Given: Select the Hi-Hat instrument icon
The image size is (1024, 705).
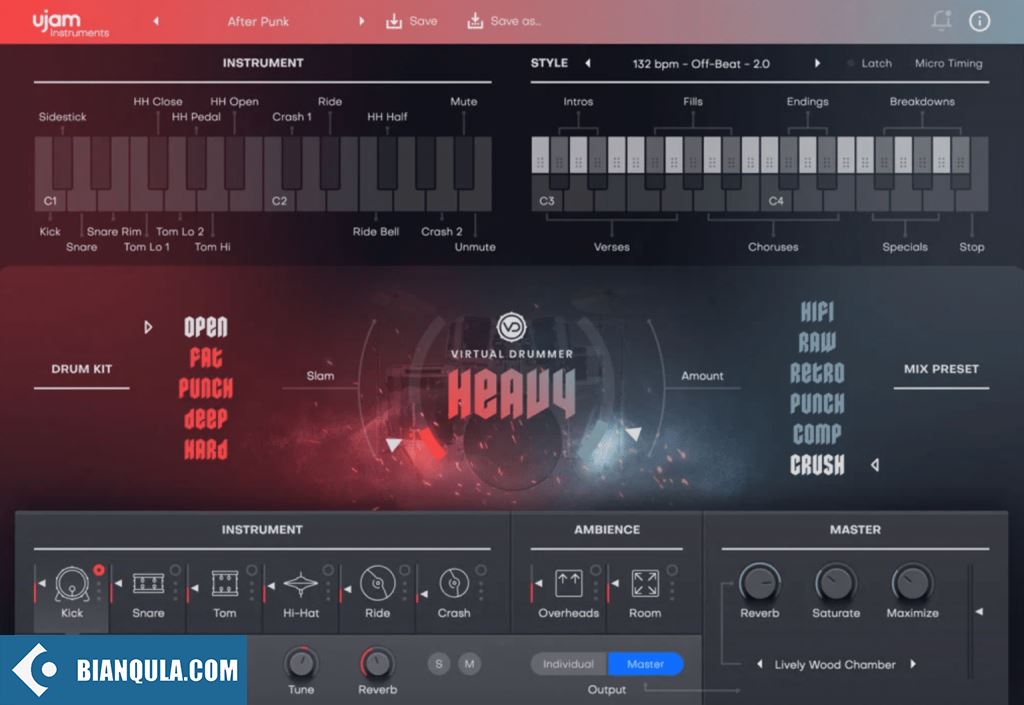Looking at the screenshot, I should coord(300,584).
